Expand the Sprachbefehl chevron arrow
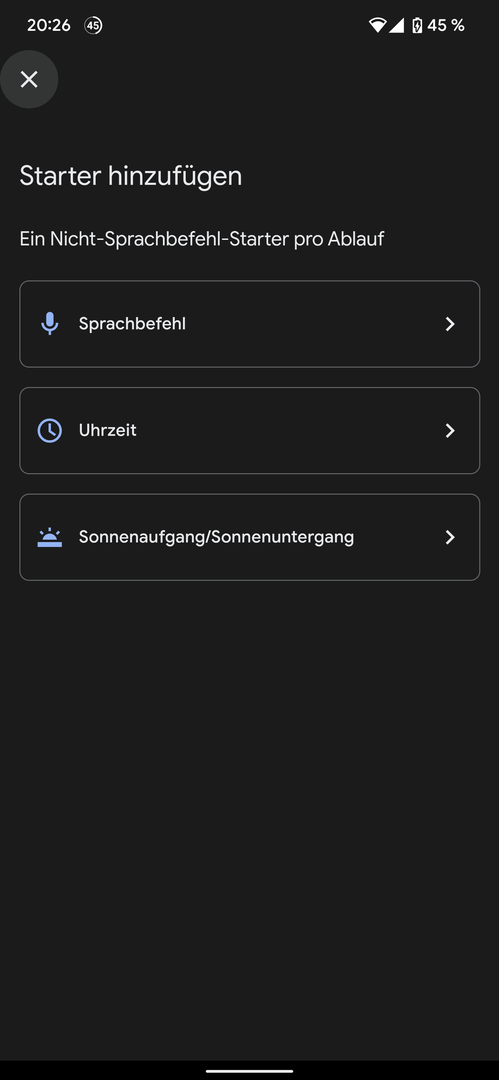 [x=450, y=324]
